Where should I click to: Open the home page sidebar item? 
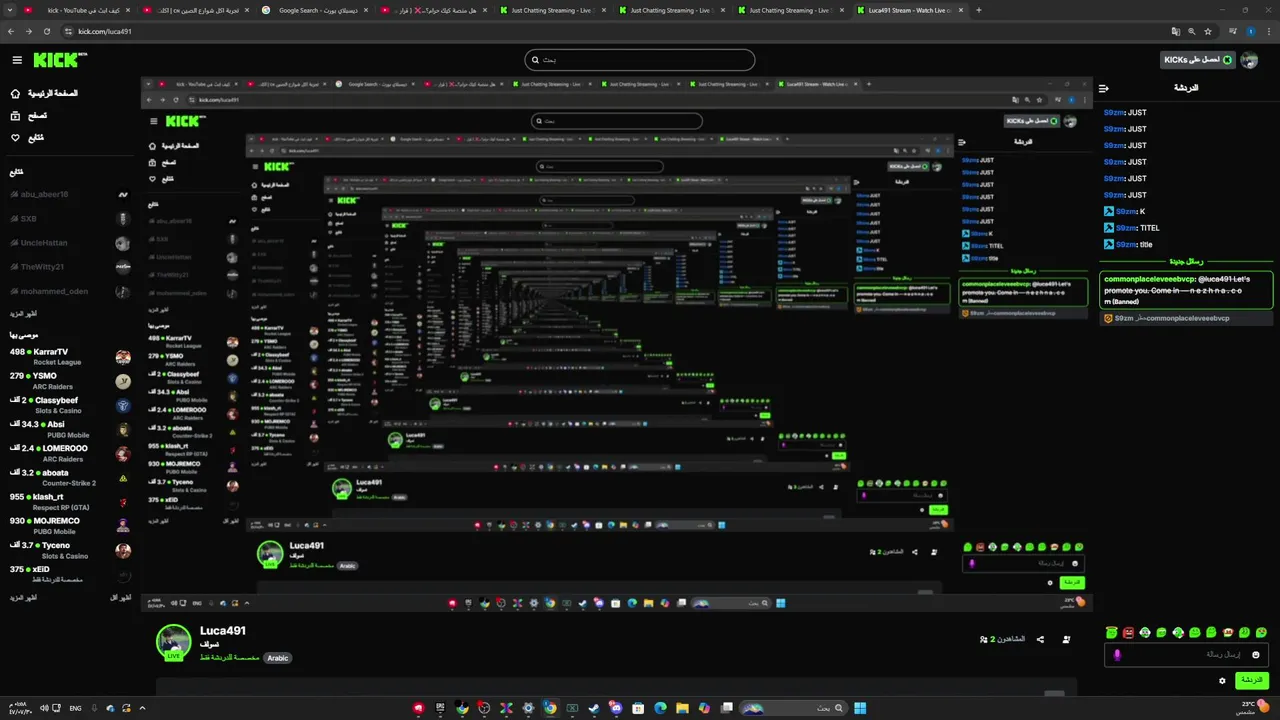pos(44,93)
